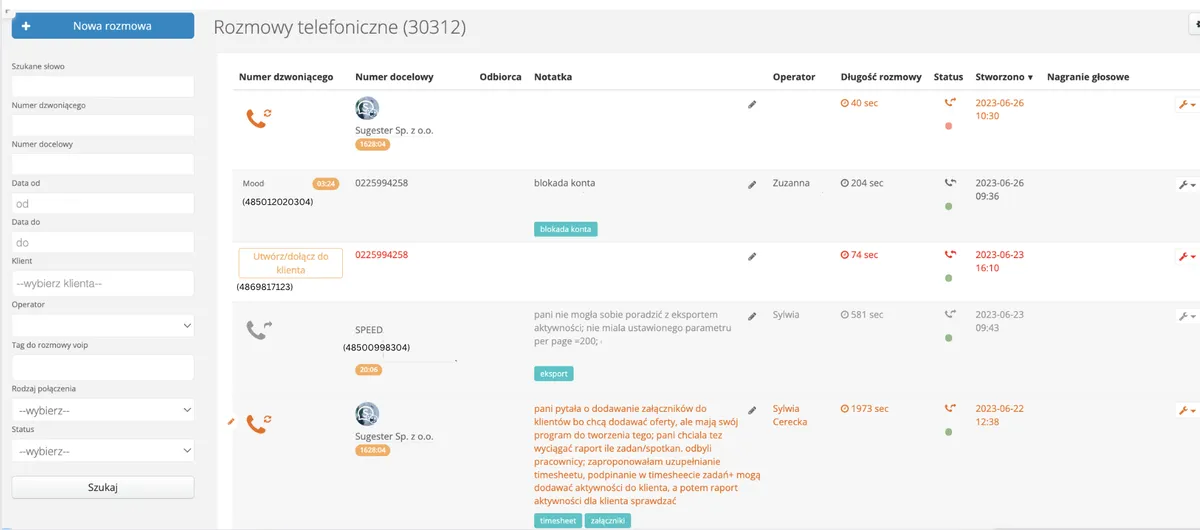Click red missed-call status icon in 16:10 row
This screenshot has height=530, width=1200.
[x=949, y=255]
